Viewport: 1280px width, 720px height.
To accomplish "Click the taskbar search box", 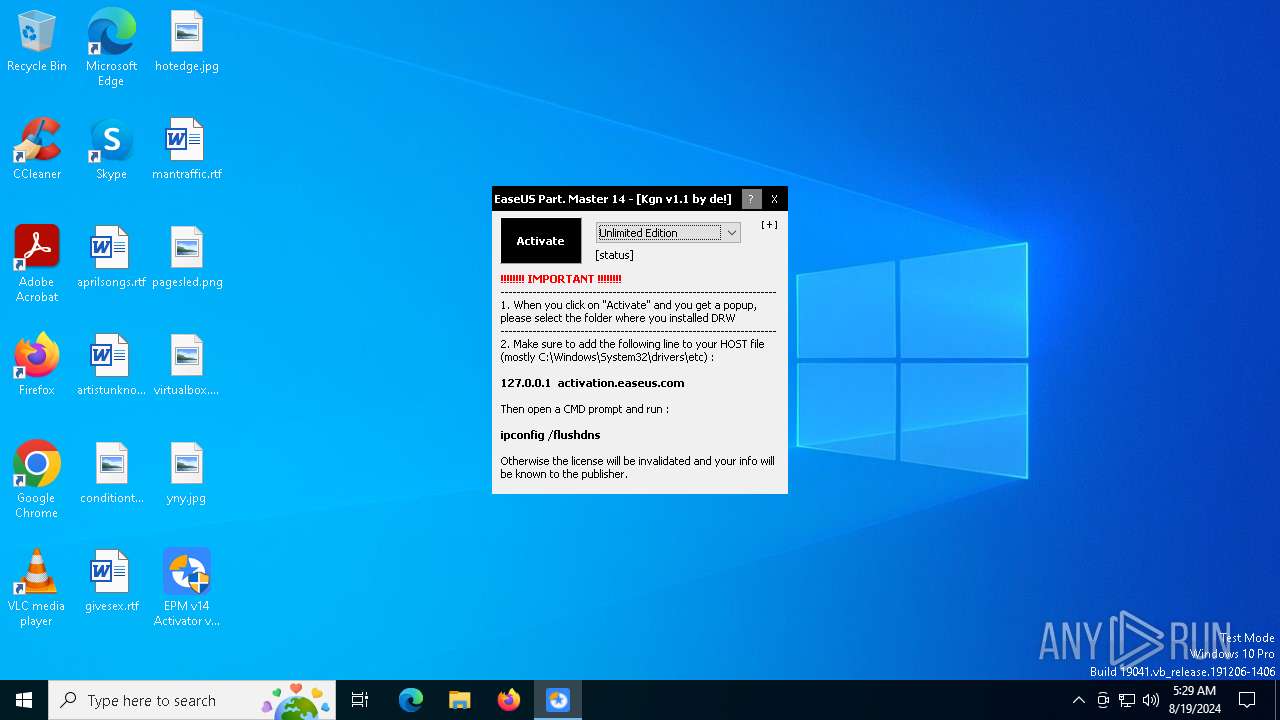I will 192,700.
